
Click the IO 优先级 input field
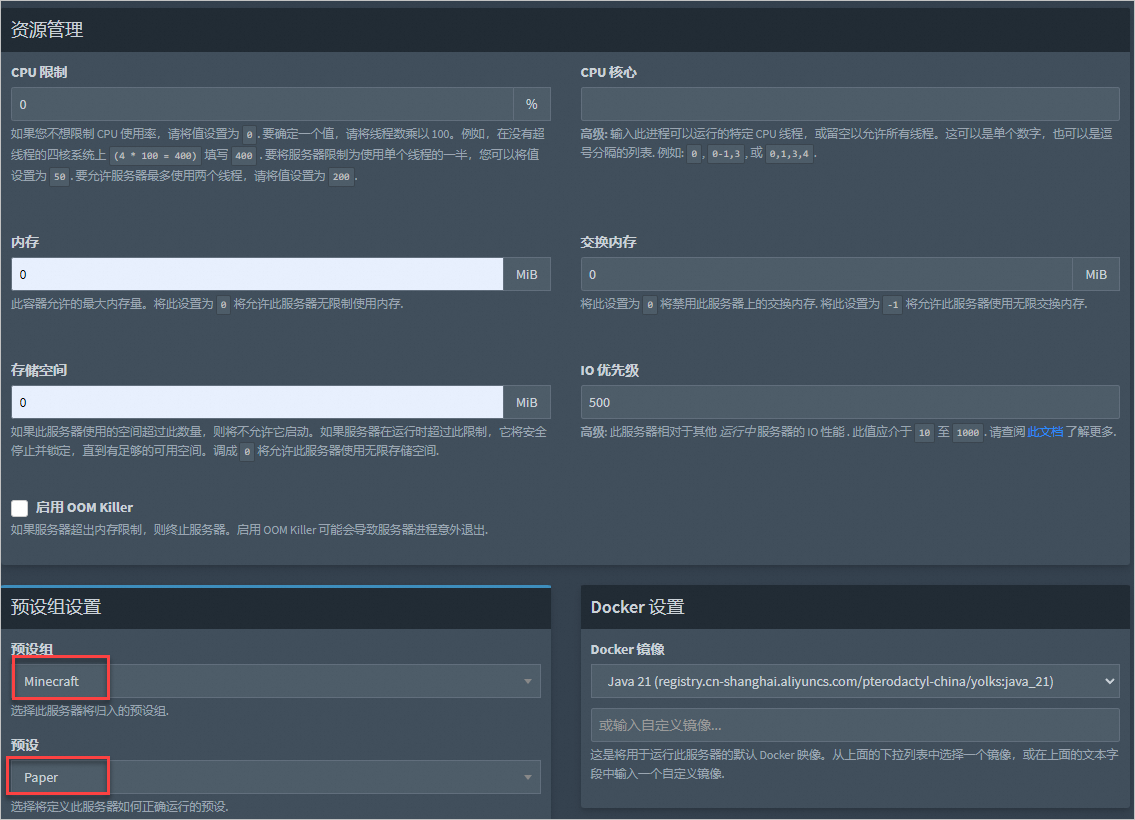coord(850,402)
